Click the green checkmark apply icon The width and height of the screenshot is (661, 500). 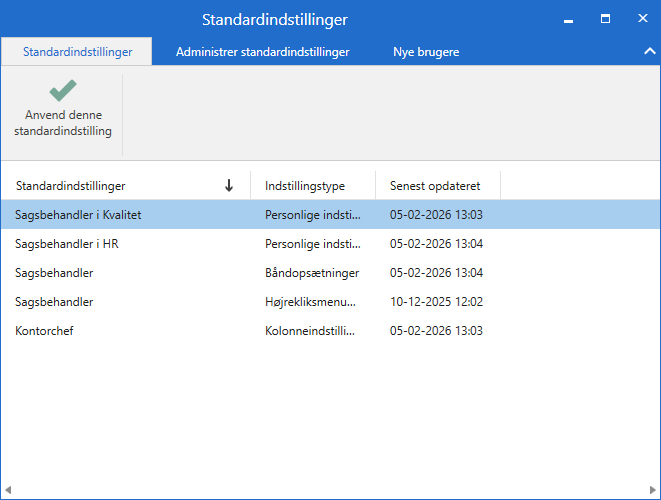point(63,90)
